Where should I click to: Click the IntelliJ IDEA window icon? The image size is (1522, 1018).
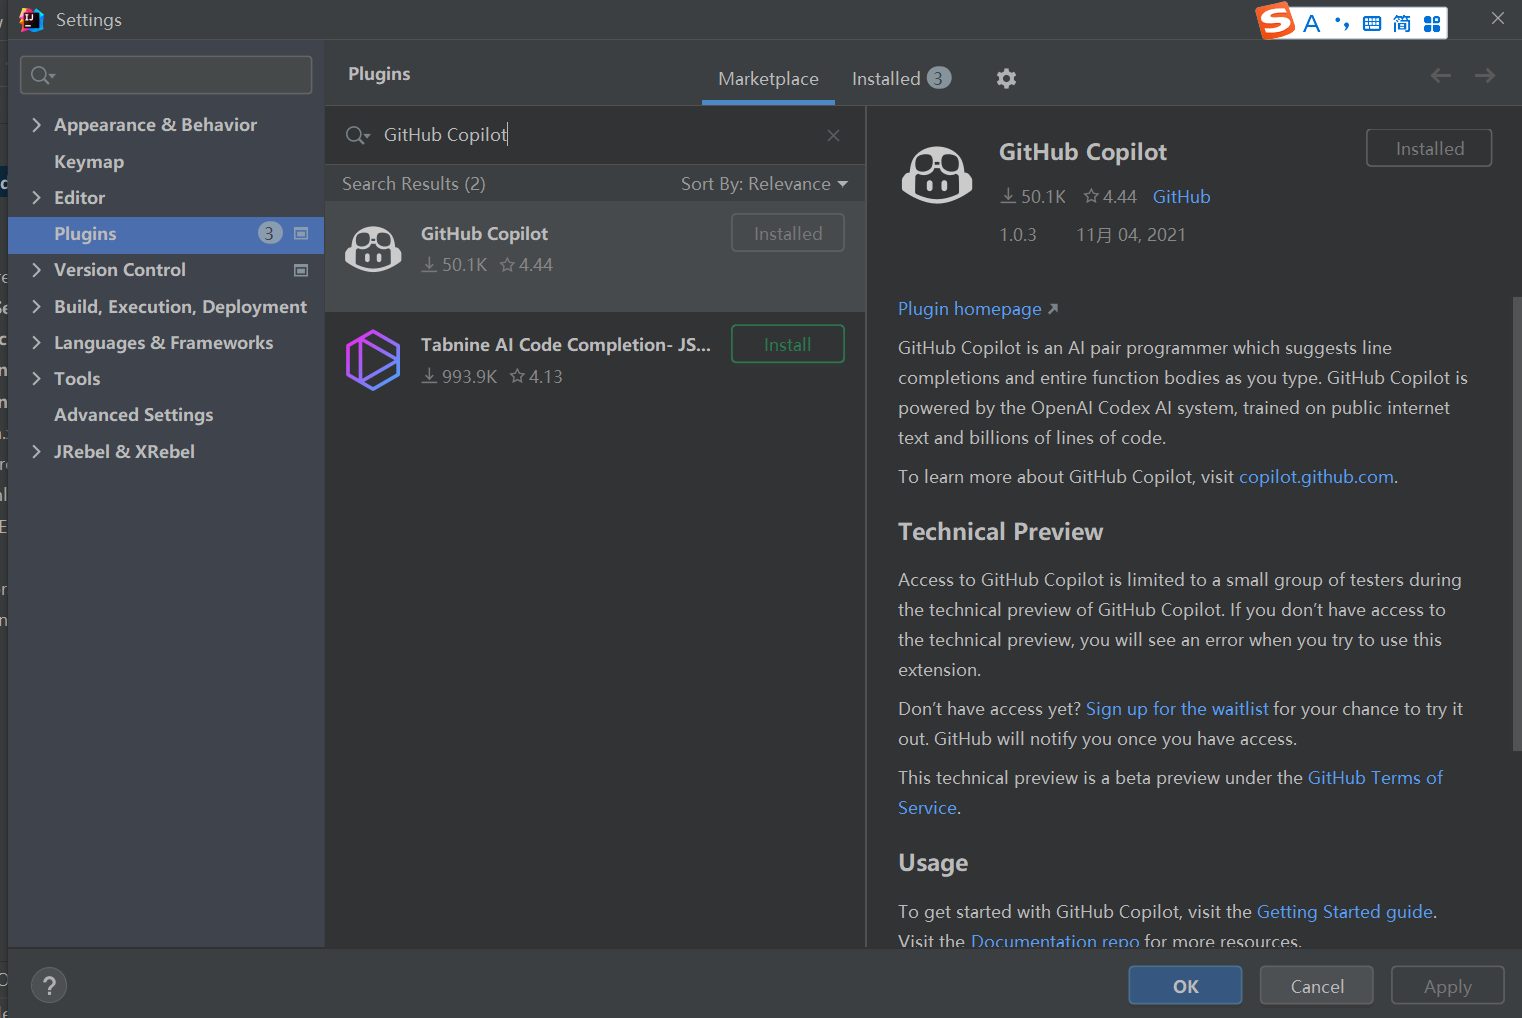coord(32,20)
